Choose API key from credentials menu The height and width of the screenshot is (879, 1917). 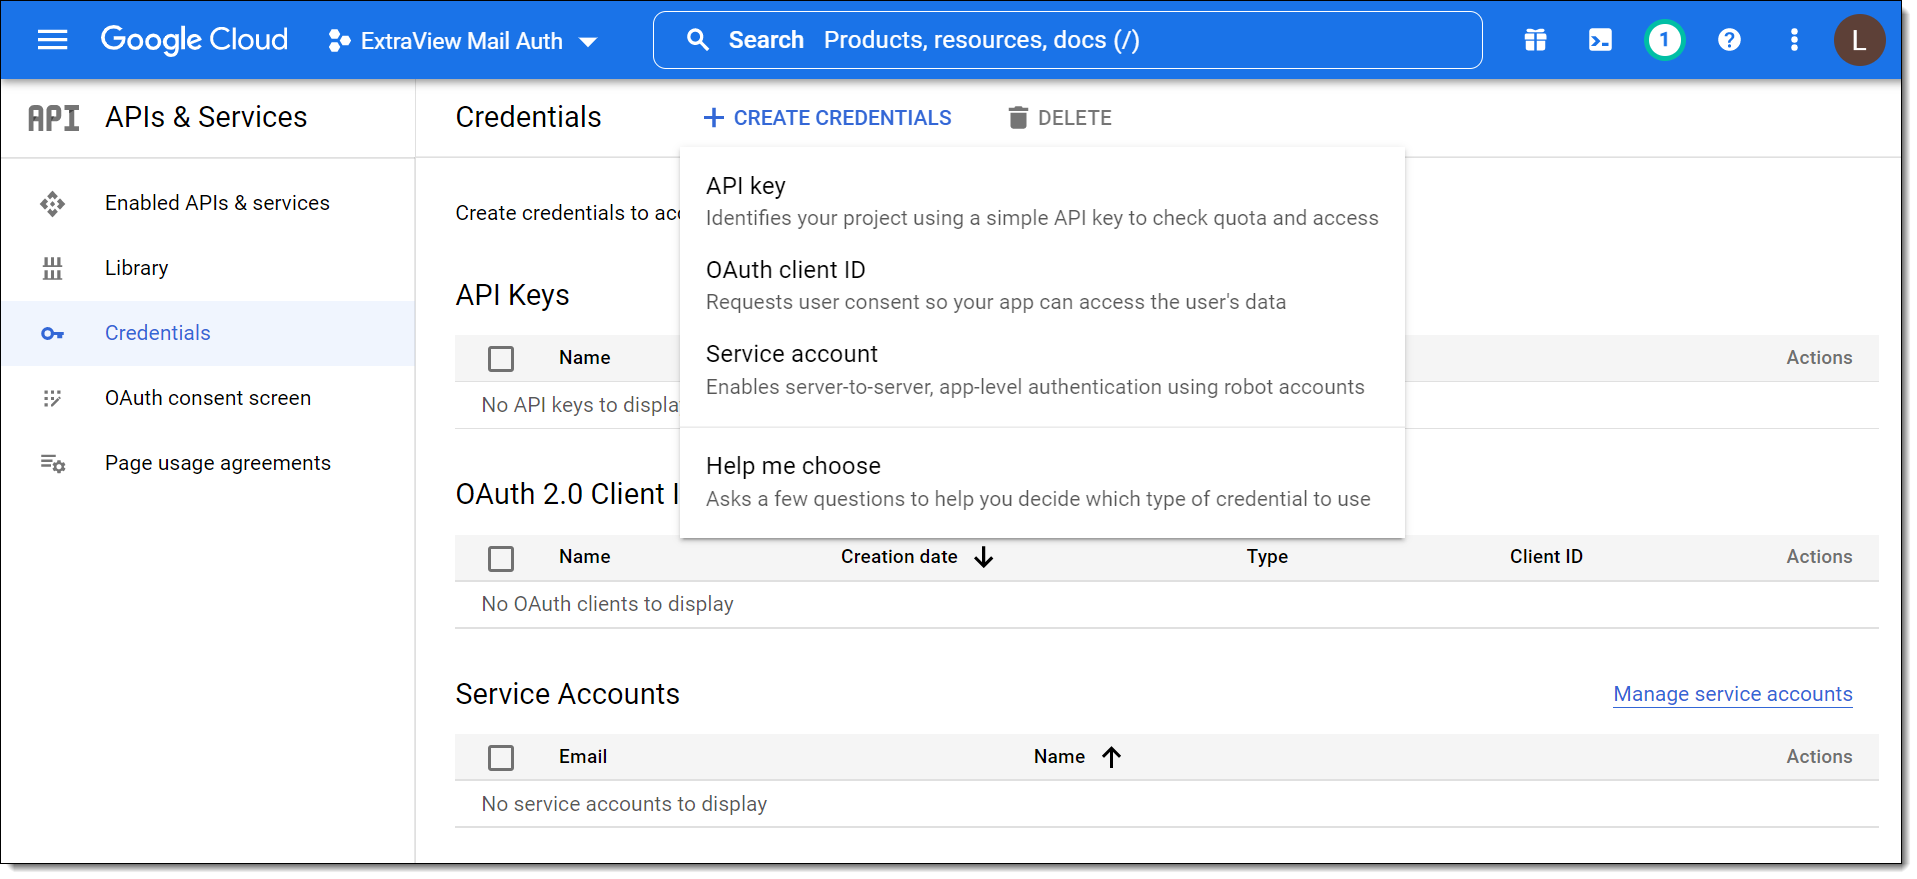tap(1042, 201)
